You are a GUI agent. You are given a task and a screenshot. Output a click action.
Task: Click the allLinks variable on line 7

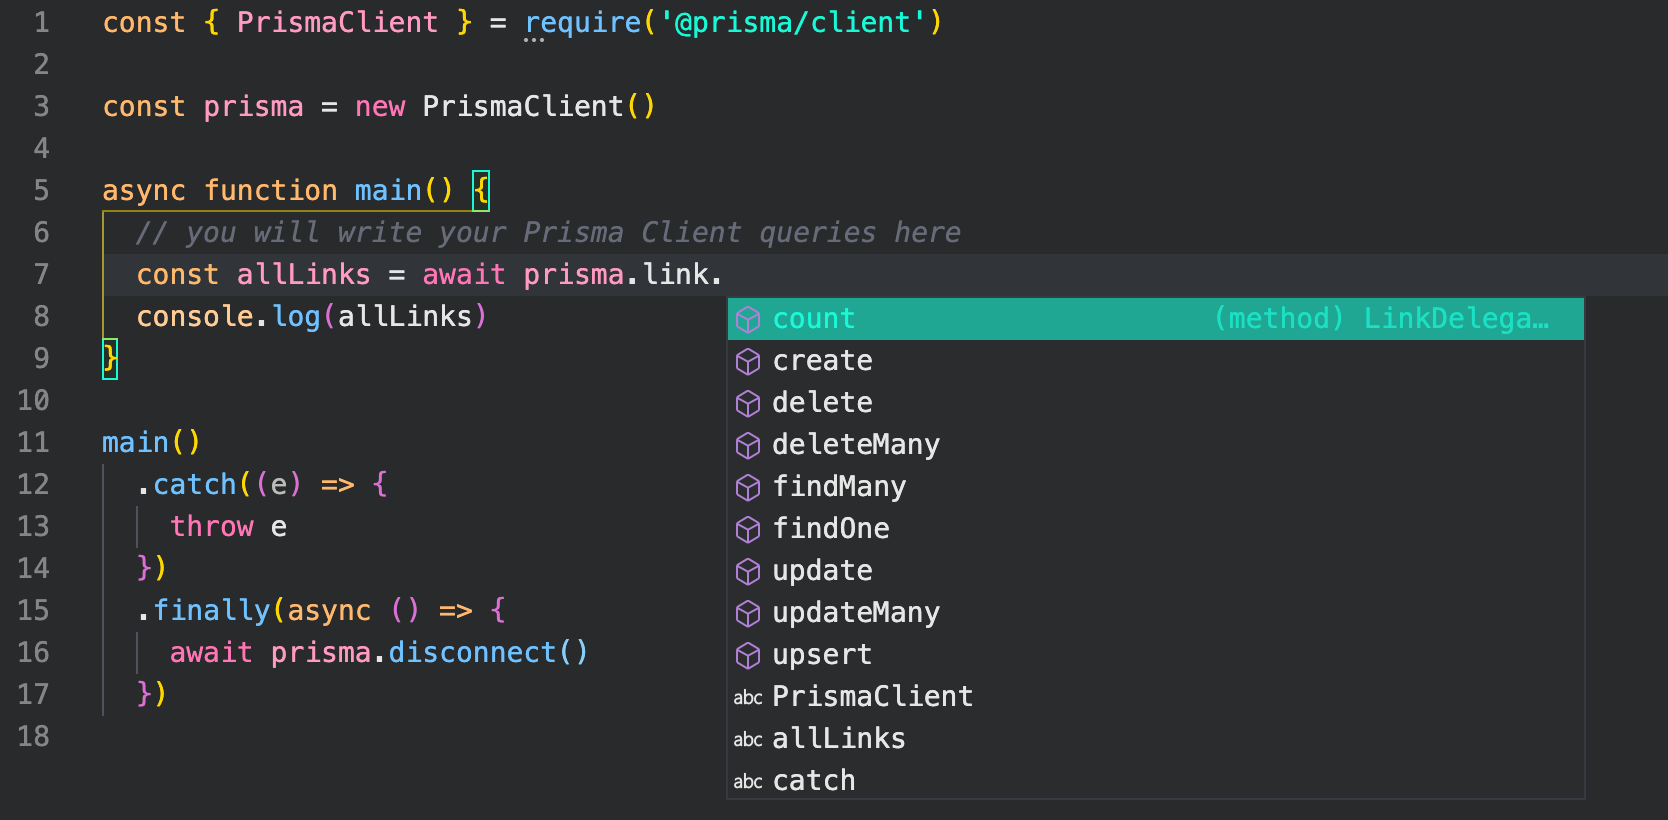tap(304, 274)
